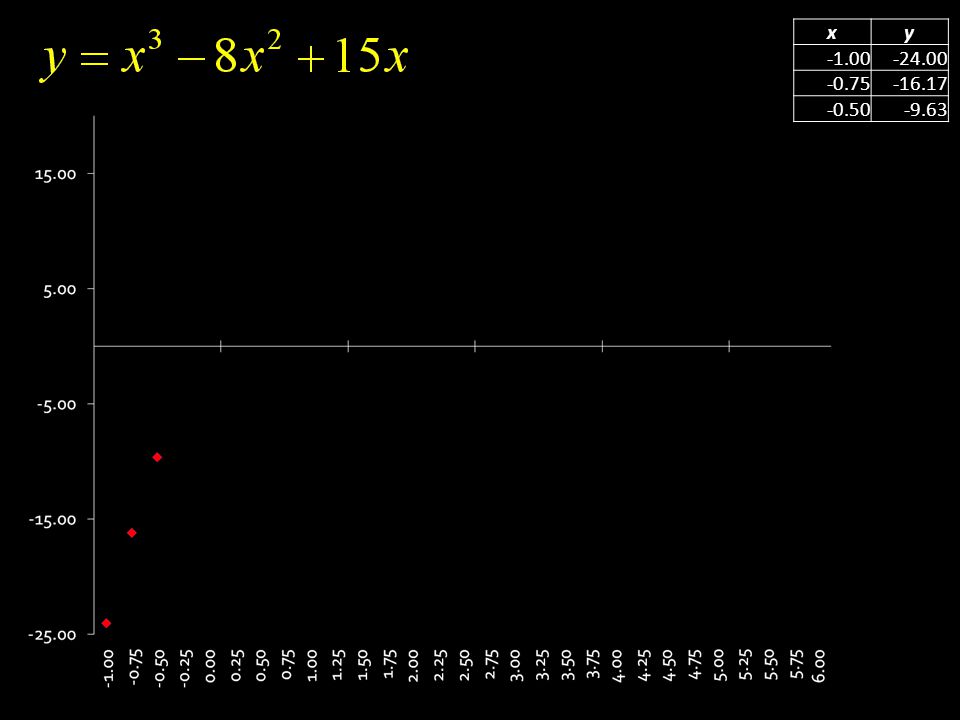Select table cell -1.00
Screen dimensions: 960x720
point(832,58)
